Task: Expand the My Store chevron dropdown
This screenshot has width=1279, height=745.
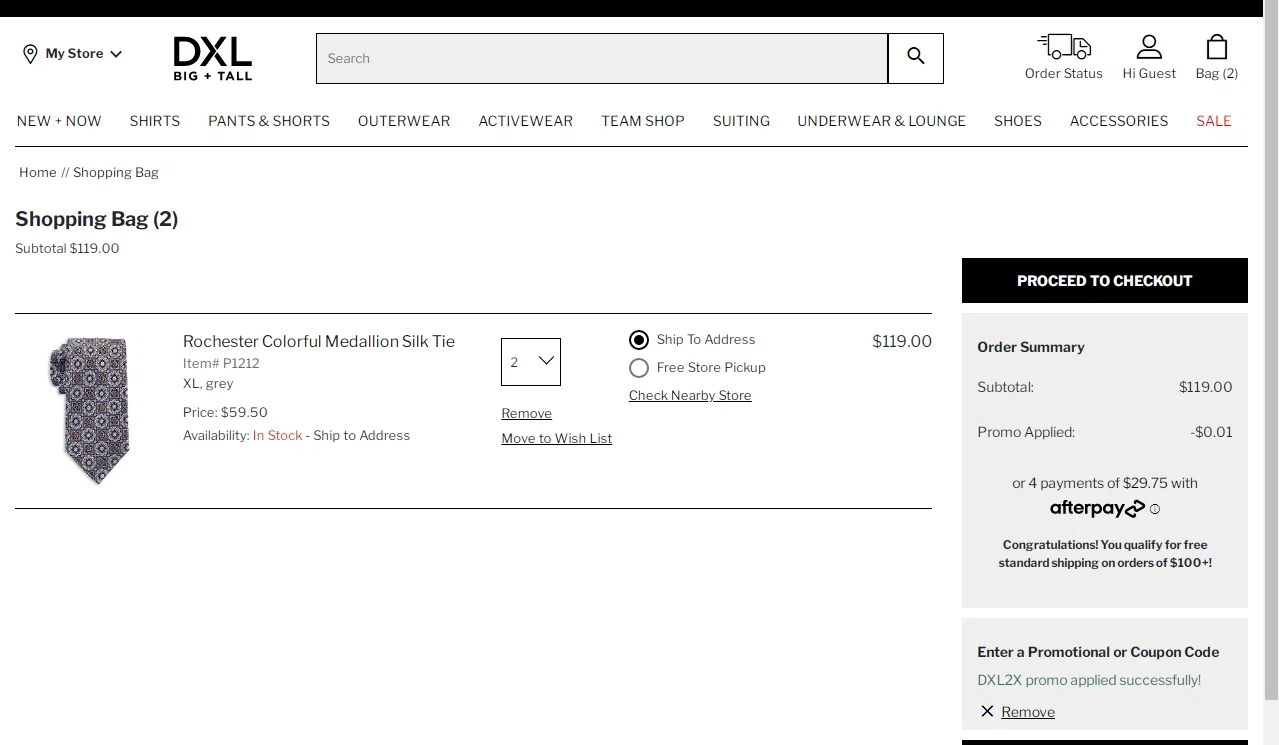Action: pyautogui.click(x=116, y=54)
